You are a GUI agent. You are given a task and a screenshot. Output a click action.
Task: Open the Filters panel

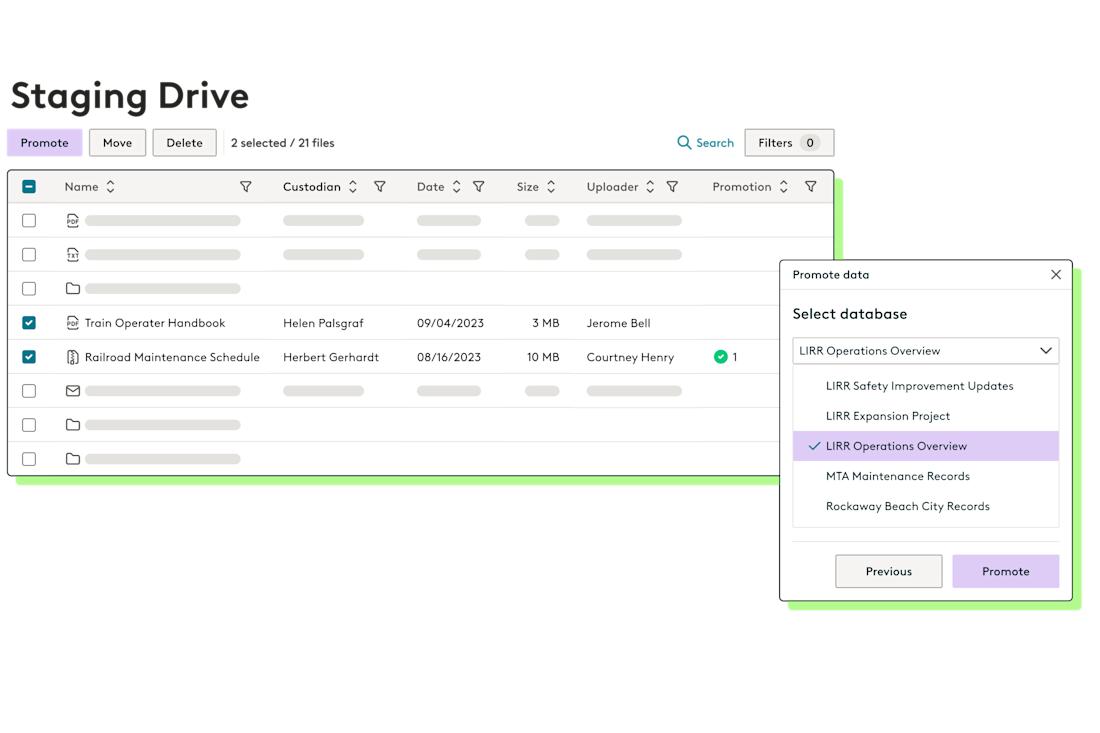pos(789,142)
